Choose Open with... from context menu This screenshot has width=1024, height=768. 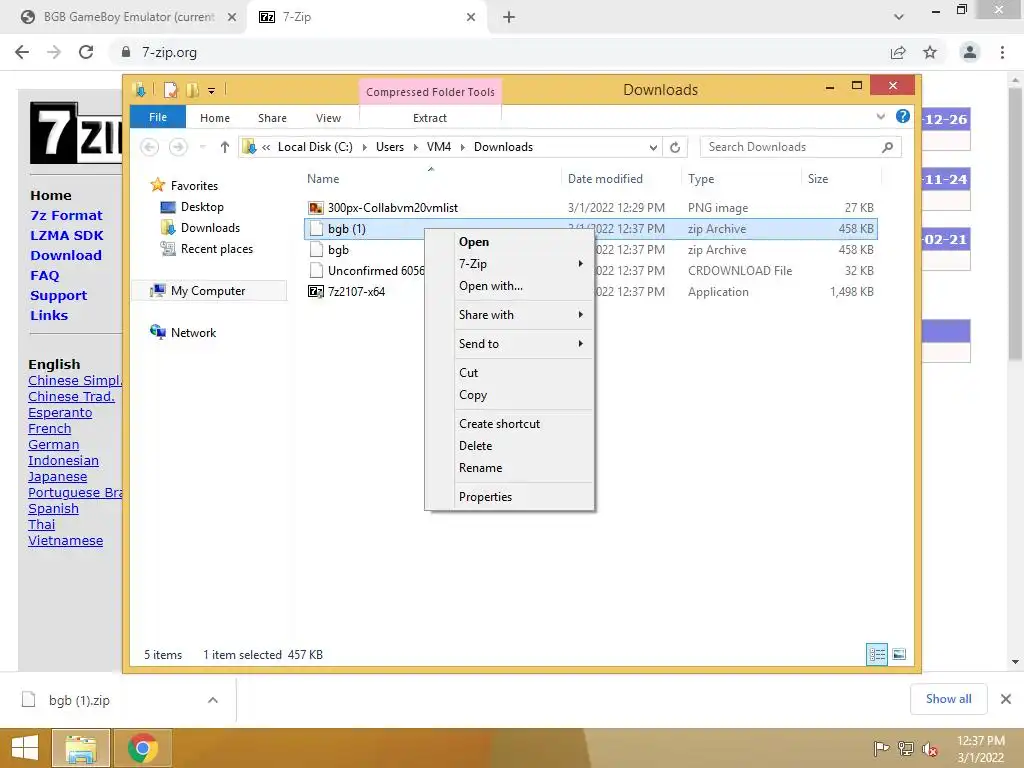(x=490, y=286)
